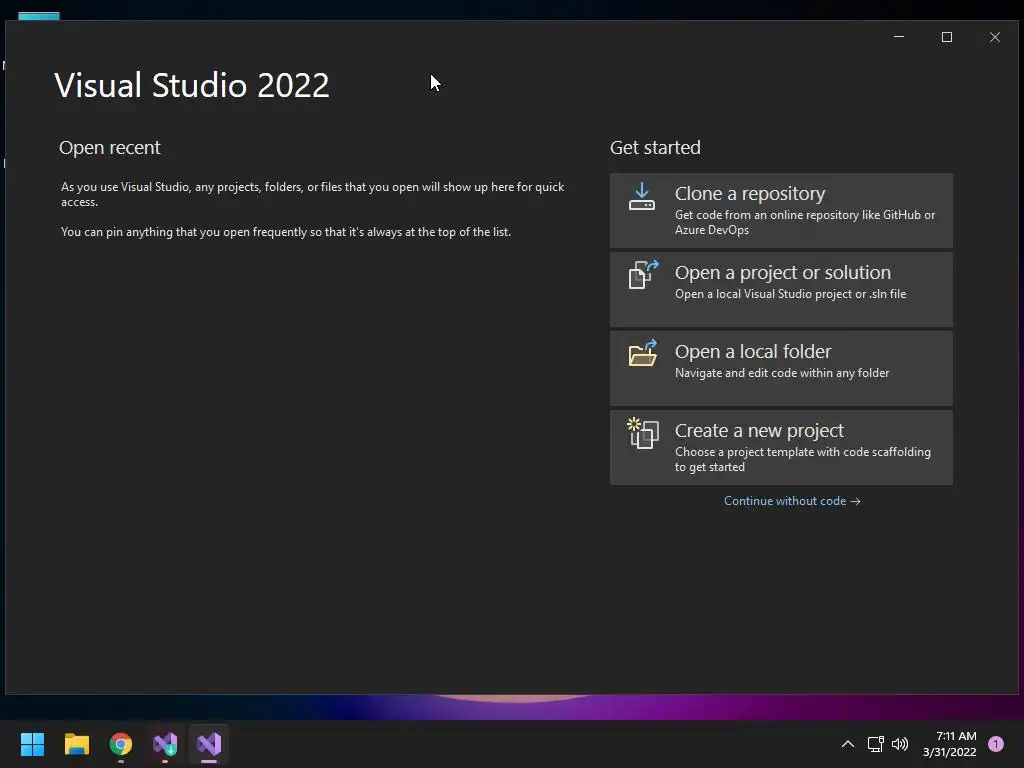Open the Windows Start menu

tap(33, 744)
